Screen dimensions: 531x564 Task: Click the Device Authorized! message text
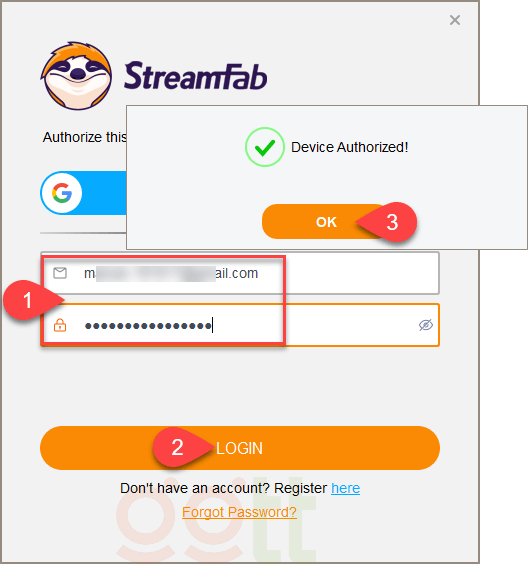(349, 147)
